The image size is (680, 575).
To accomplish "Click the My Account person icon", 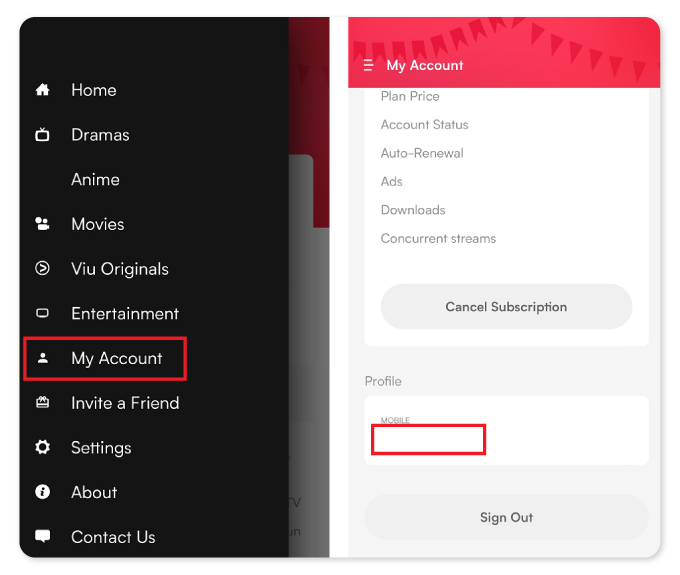I will pos(42,358).
